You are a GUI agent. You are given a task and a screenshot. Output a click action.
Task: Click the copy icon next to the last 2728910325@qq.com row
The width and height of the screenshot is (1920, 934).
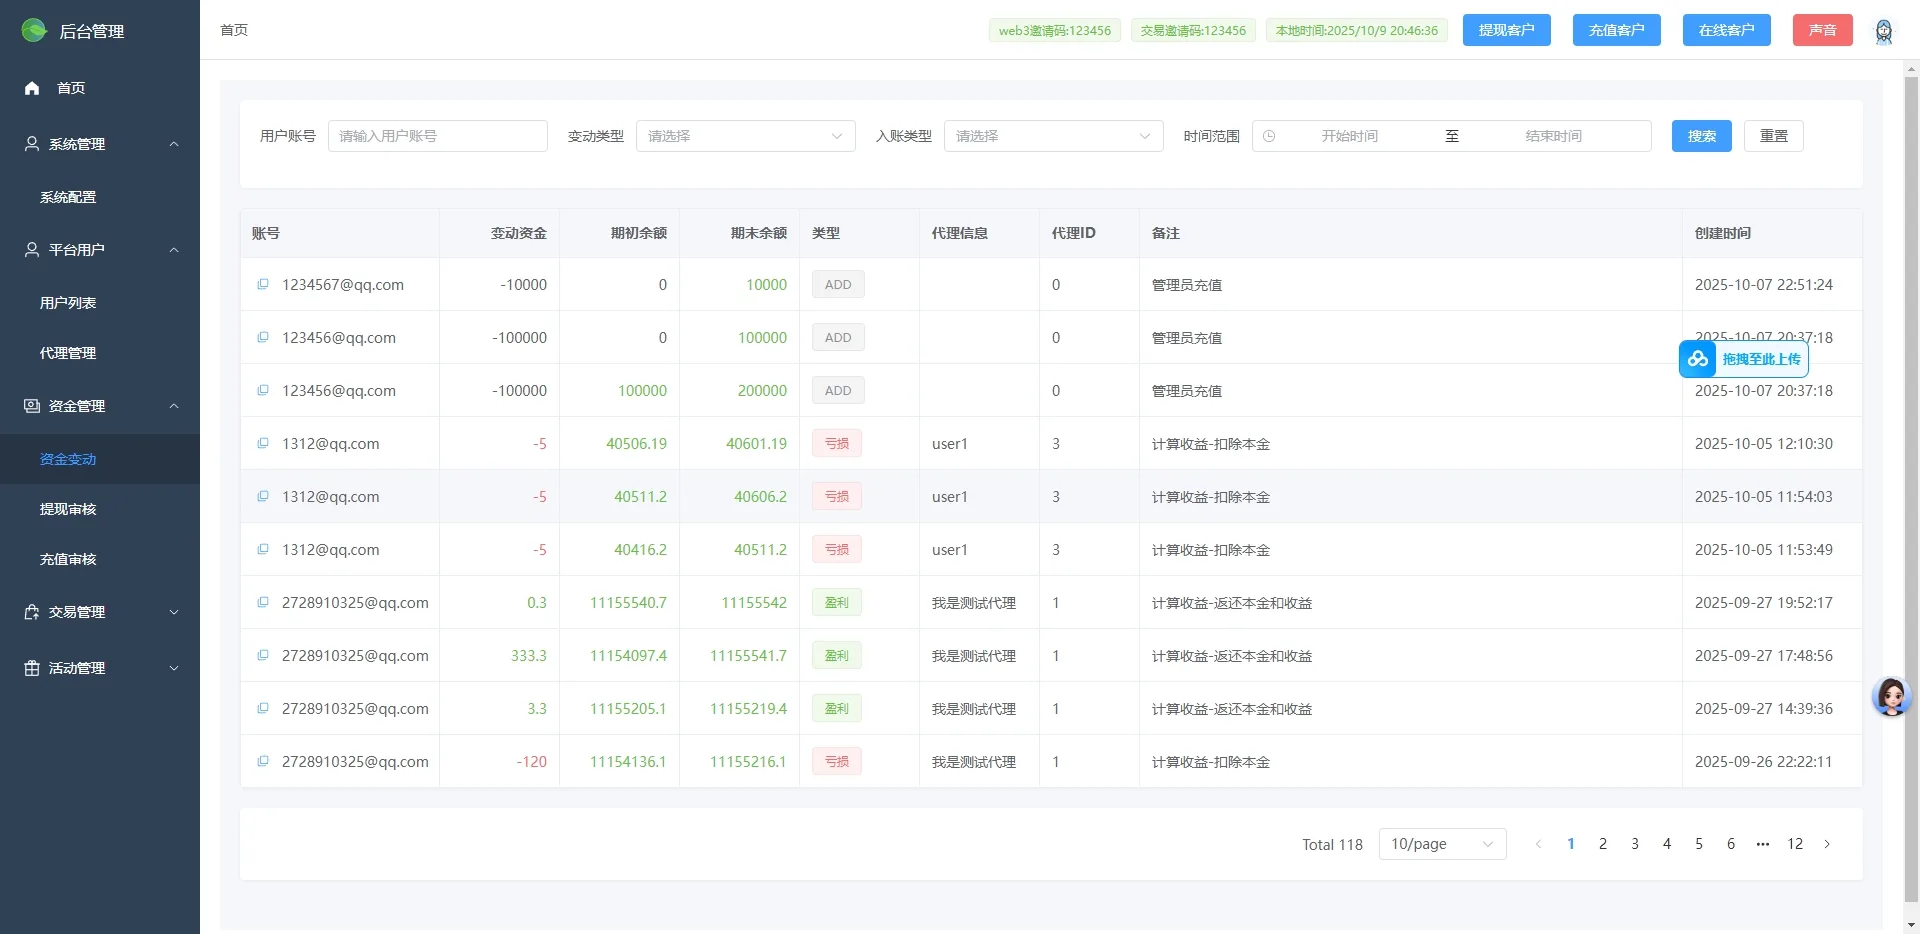(262, 761)
